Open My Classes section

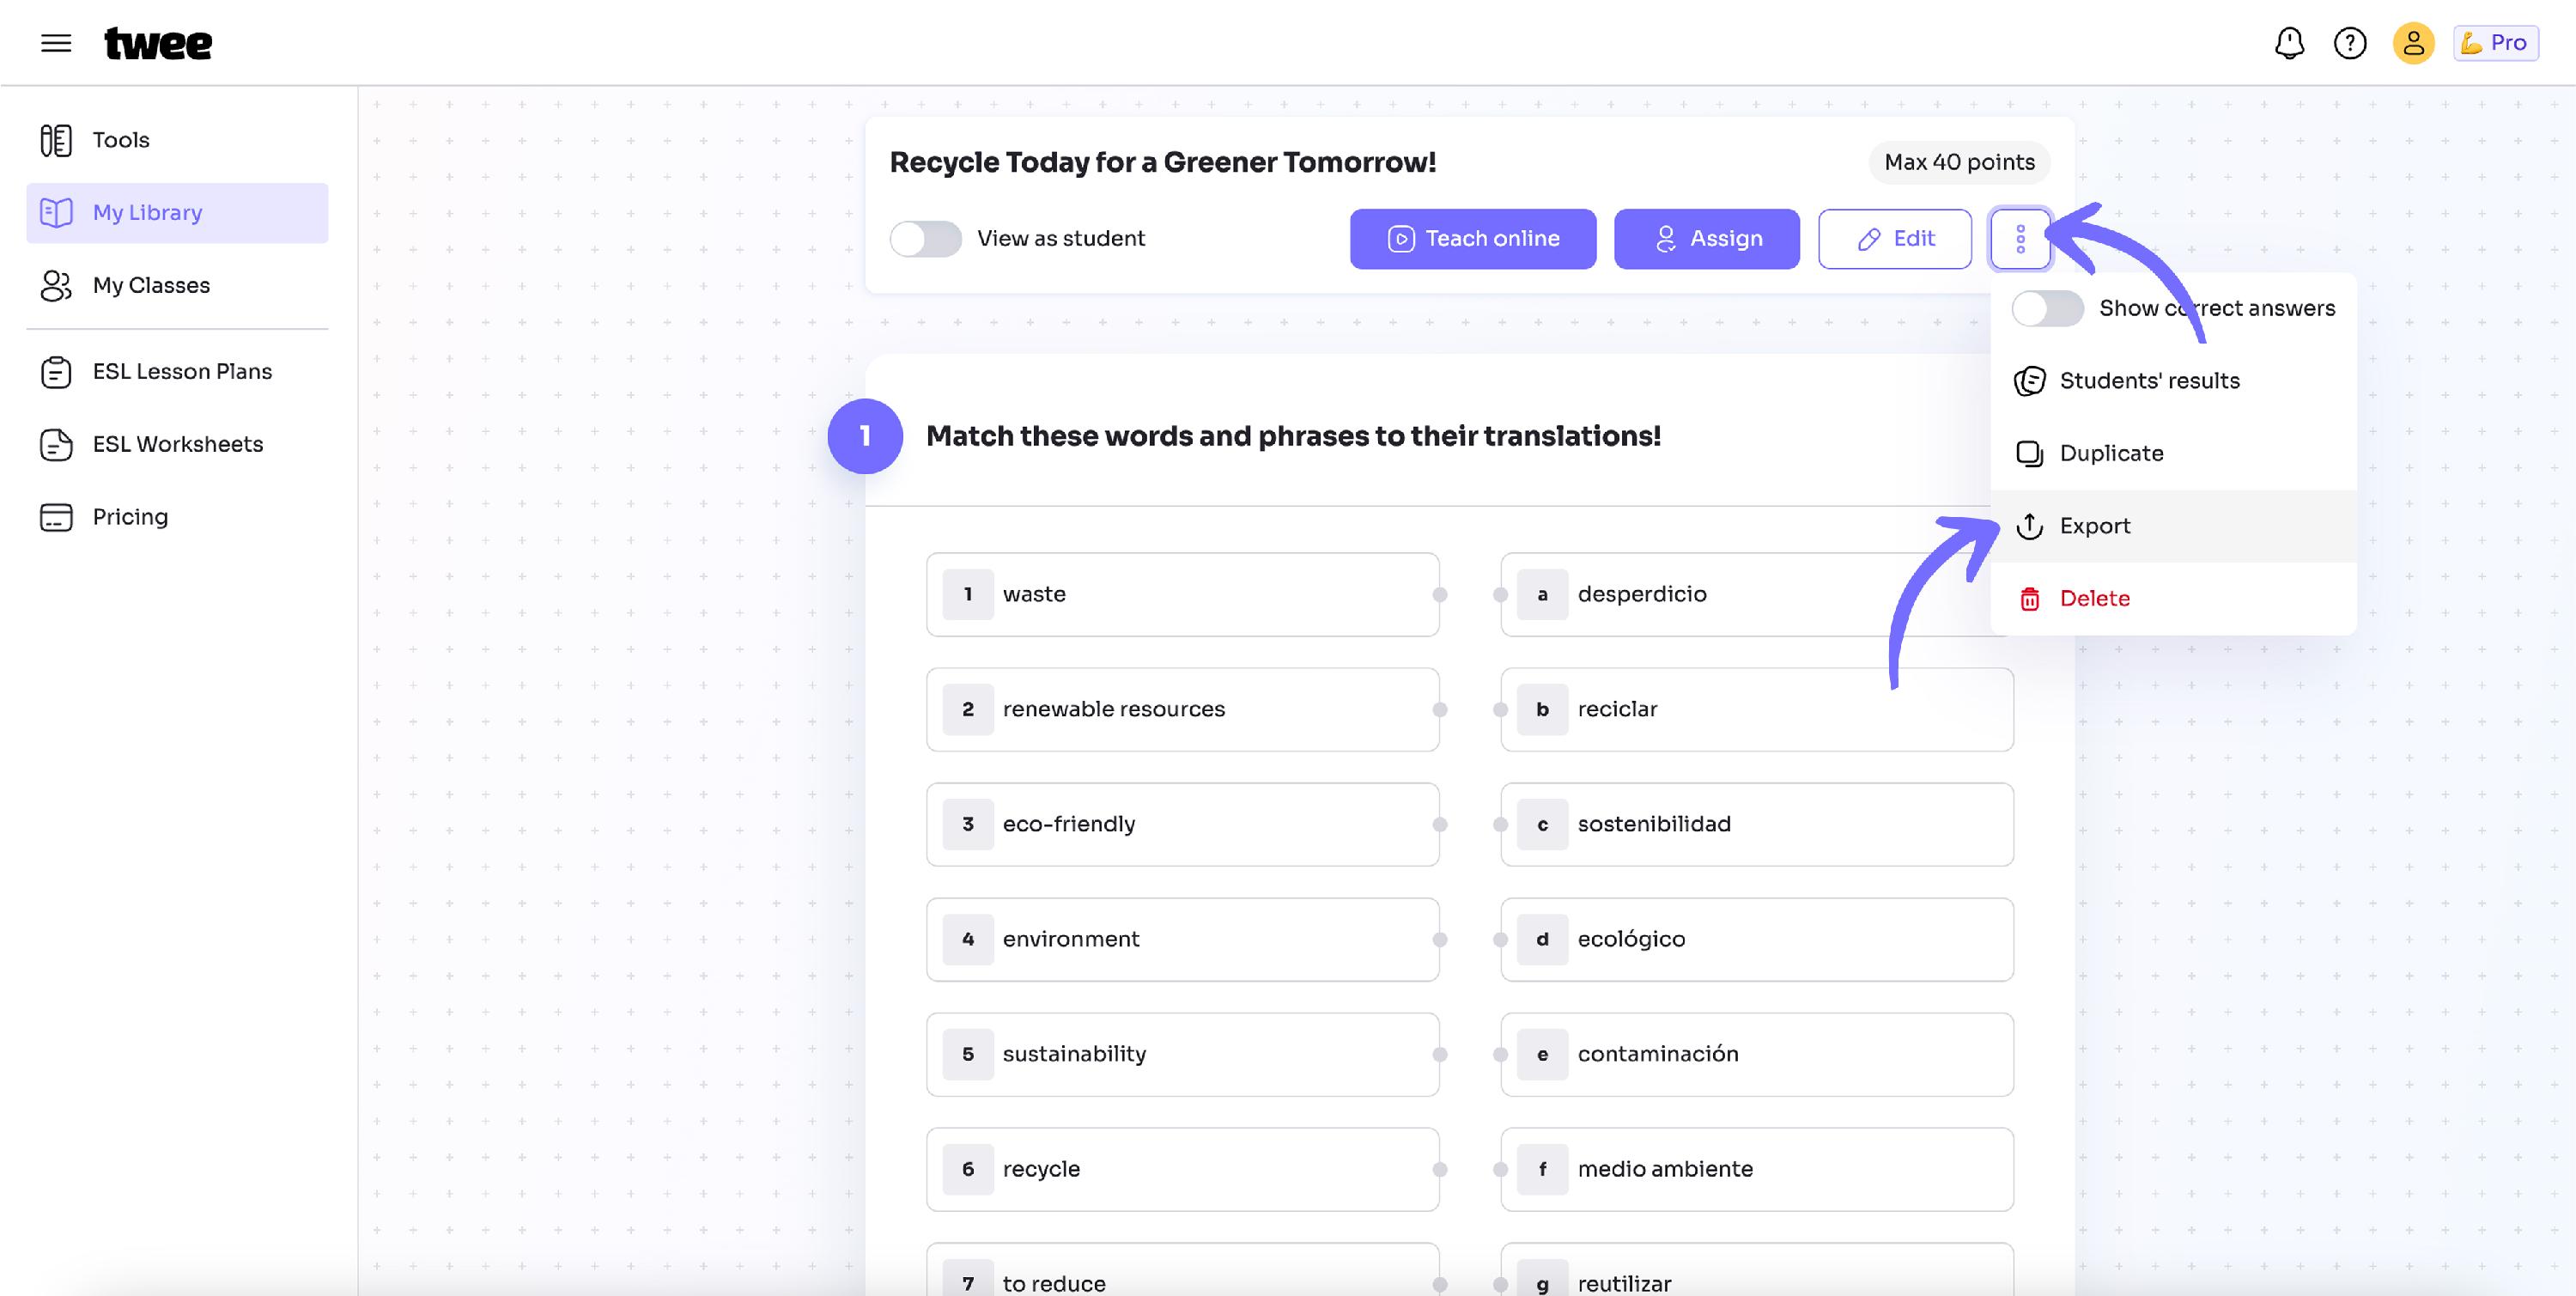pyautogui.click(x=177, y=285)
